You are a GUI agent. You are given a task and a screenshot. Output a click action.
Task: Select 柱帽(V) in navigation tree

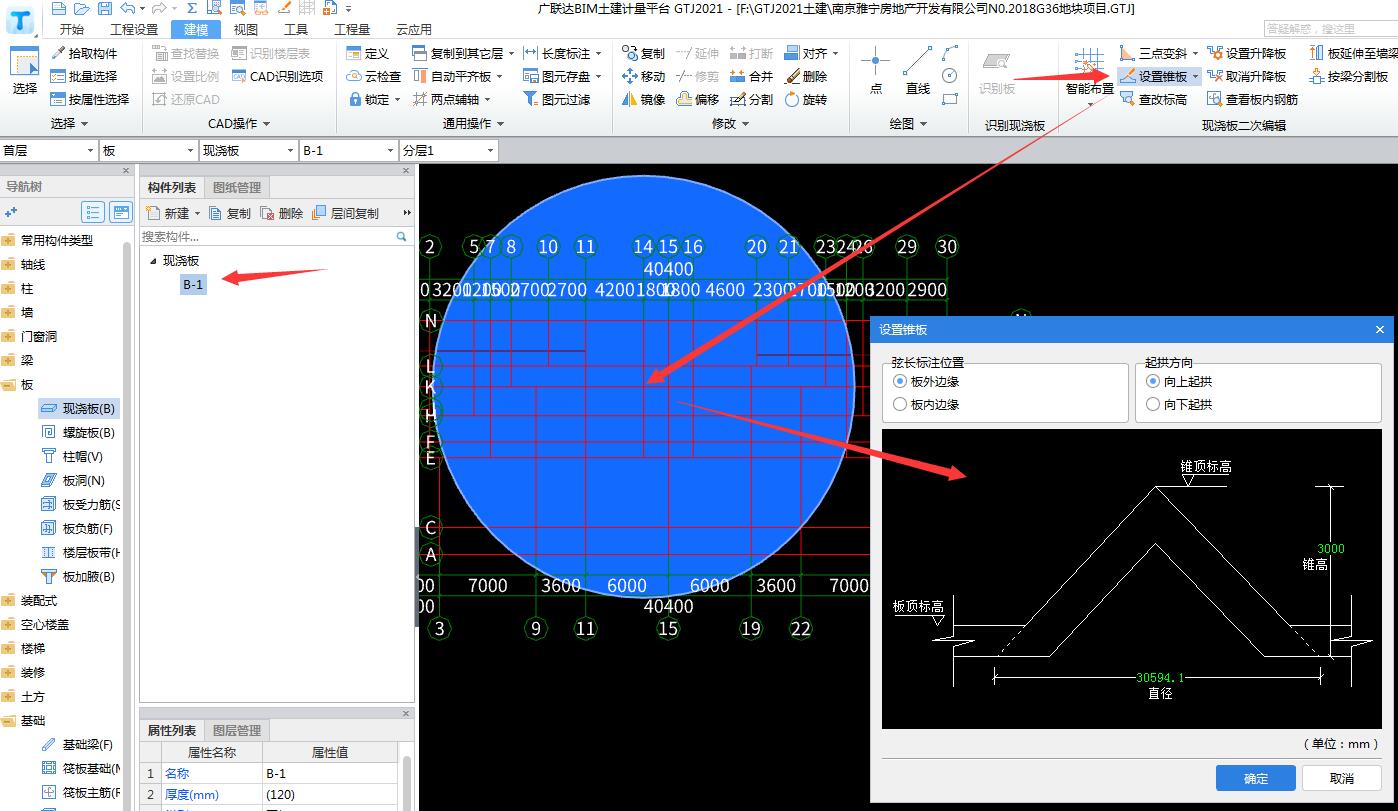[x=72, y=456]
